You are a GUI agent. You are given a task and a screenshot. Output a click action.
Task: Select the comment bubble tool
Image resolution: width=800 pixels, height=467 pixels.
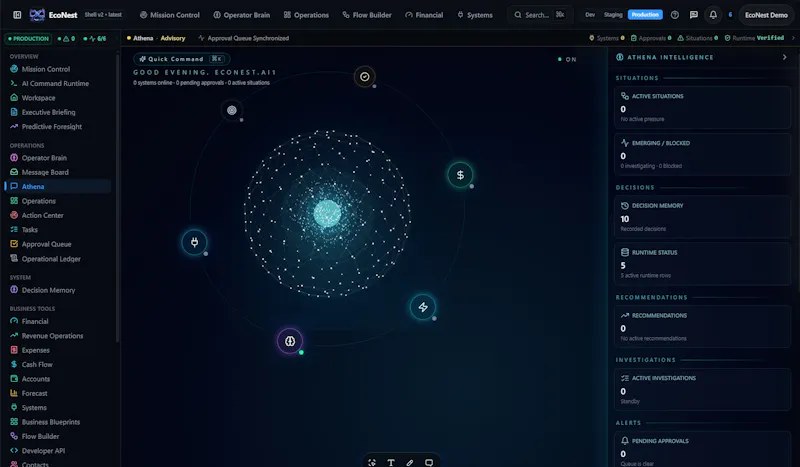tap(429, 462)
